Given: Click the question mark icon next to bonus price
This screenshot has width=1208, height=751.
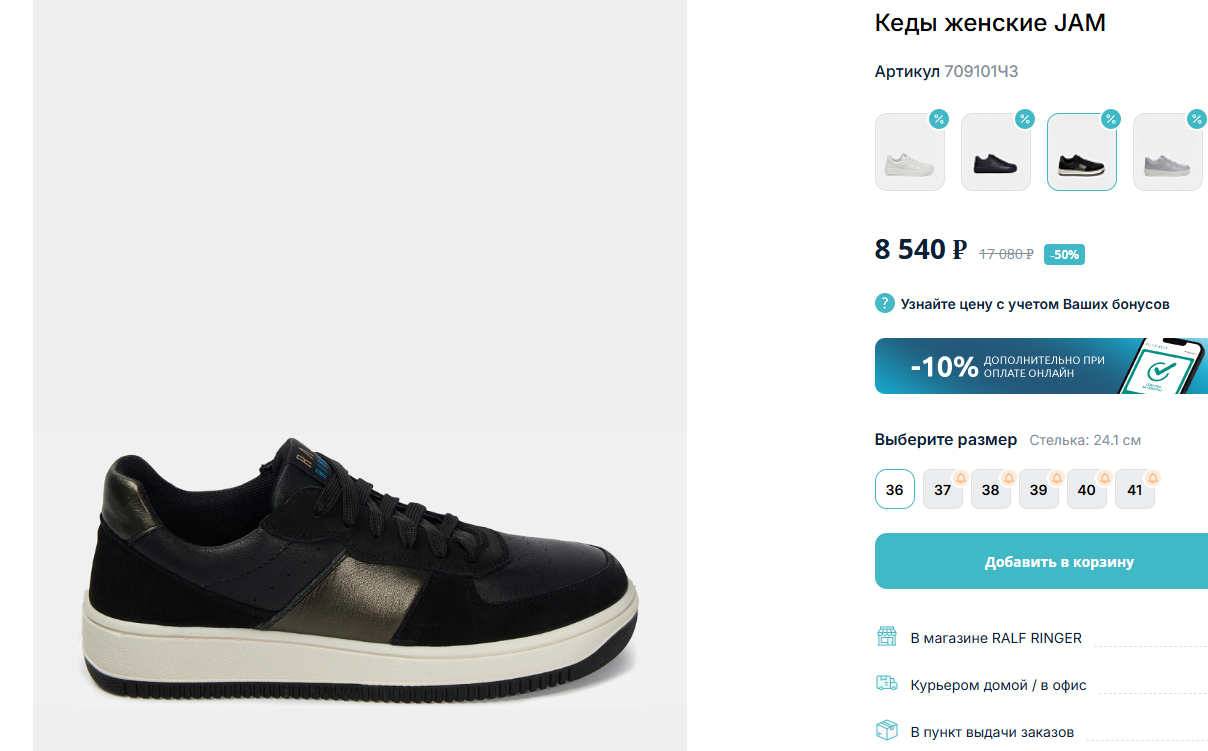Looking at the screenshot, I should point(885,303).
